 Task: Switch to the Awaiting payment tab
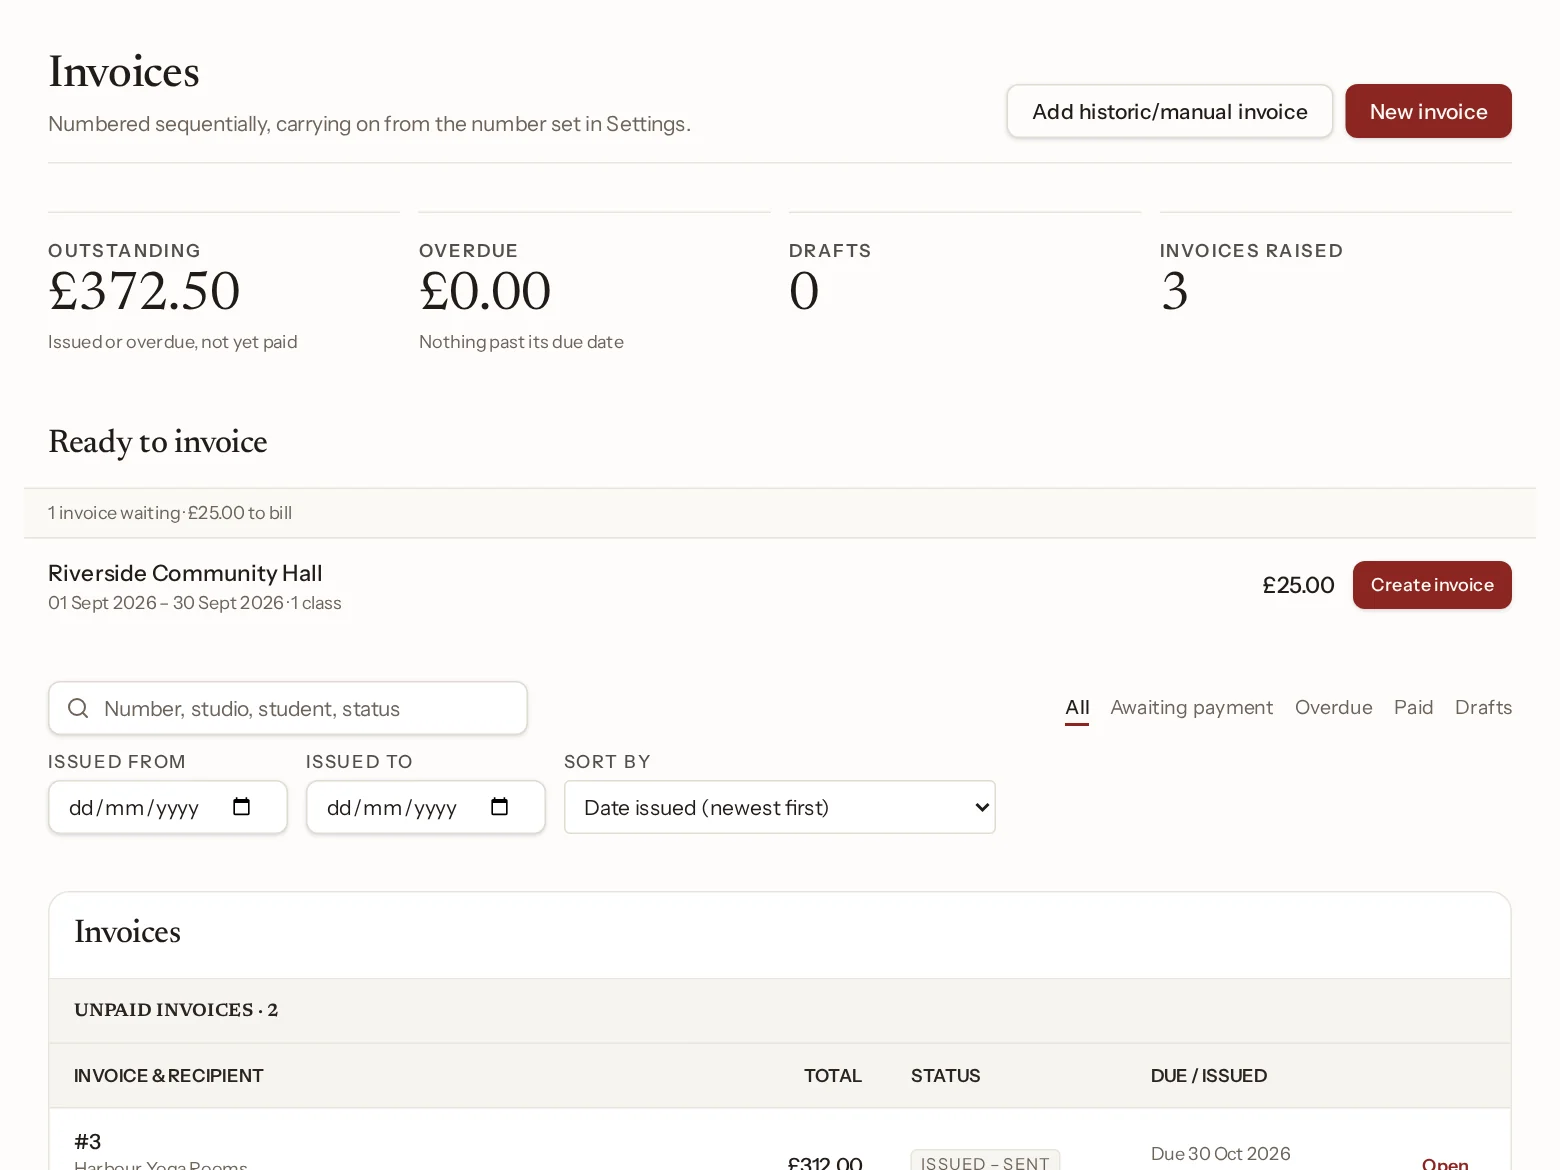tap(1191, 707)
